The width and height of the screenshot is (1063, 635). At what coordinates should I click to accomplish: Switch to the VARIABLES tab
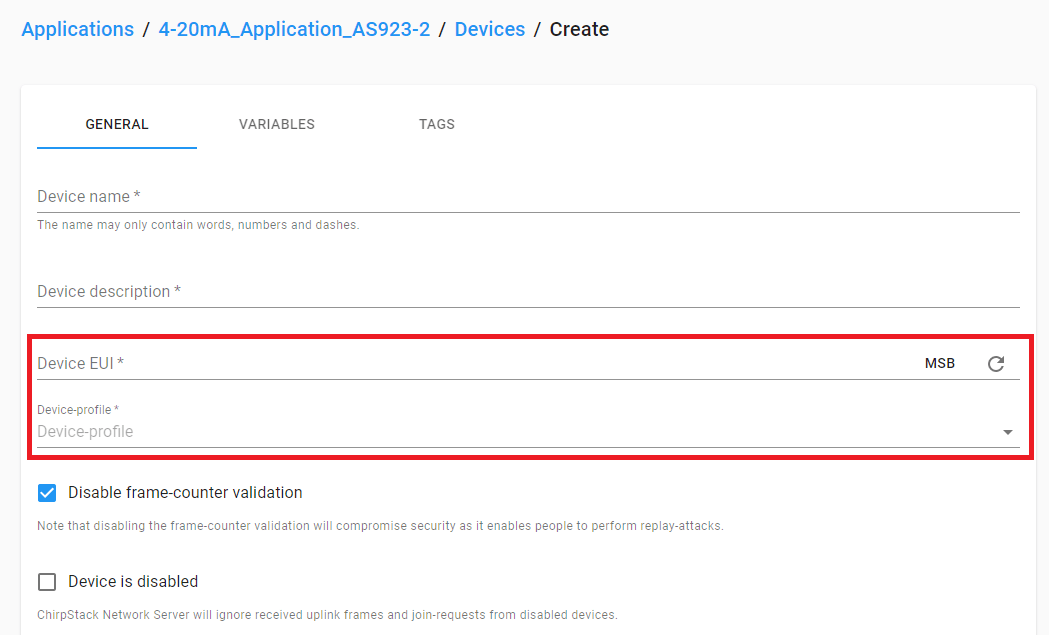[x=276, y=124]
